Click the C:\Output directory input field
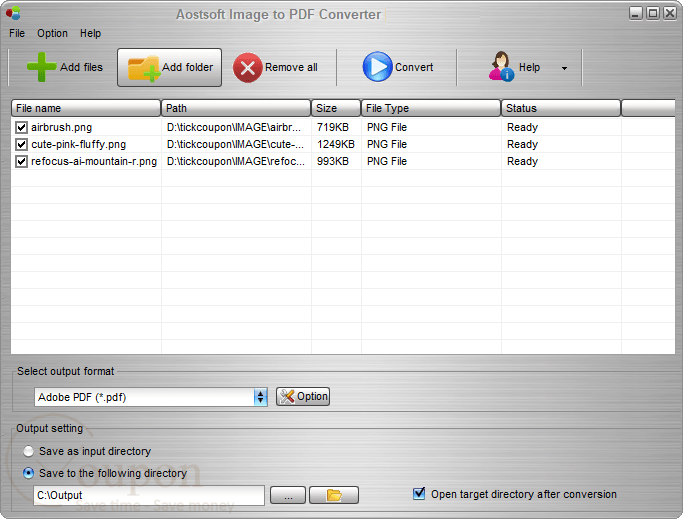The image size is (683, 519). [149, 495]
